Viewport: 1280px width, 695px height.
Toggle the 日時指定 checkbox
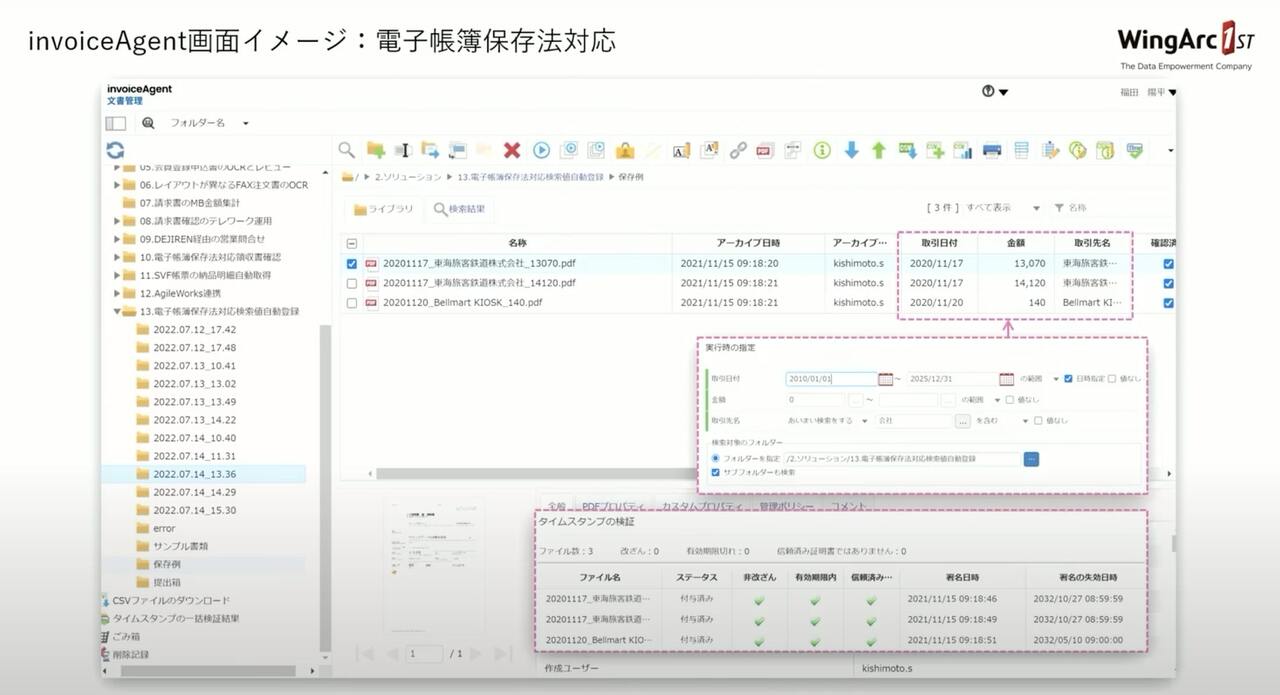pos(1069,379)
